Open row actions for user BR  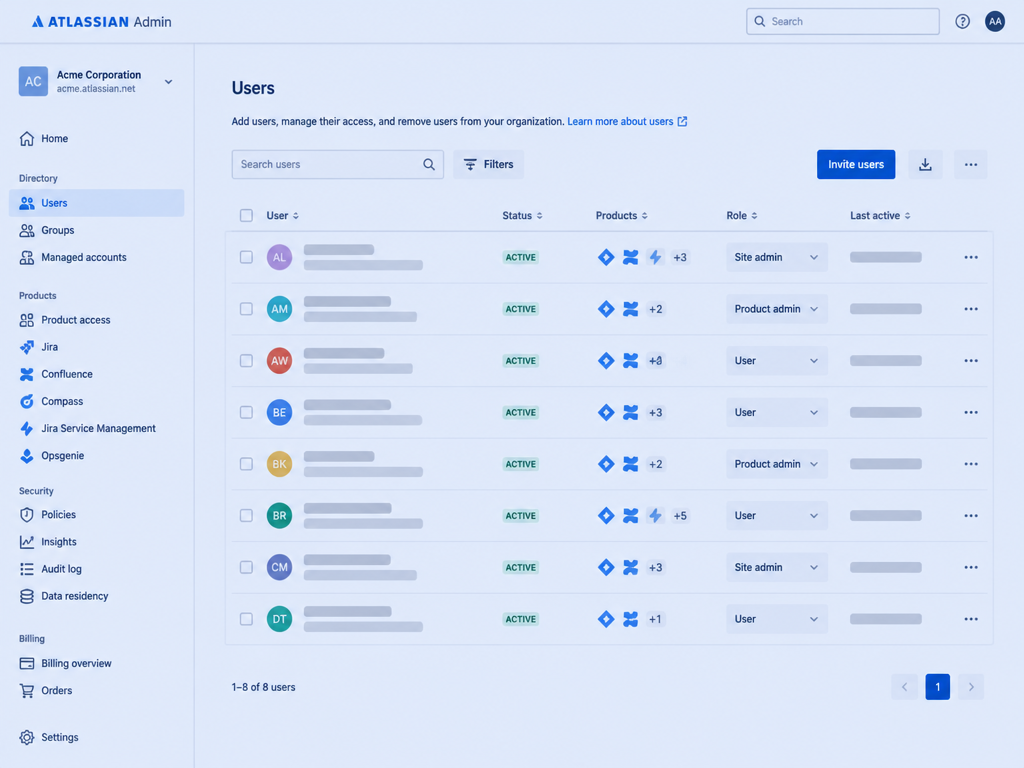tap(970, 515)
